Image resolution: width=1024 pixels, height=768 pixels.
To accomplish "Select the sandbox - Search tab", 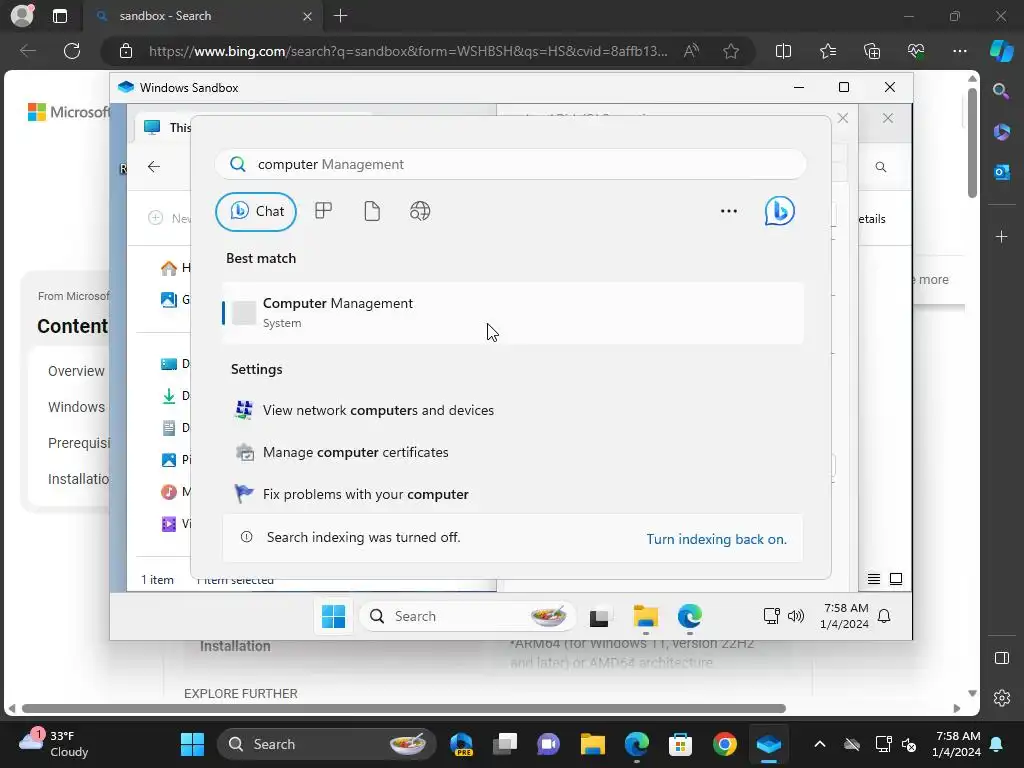I will point(202,16).
